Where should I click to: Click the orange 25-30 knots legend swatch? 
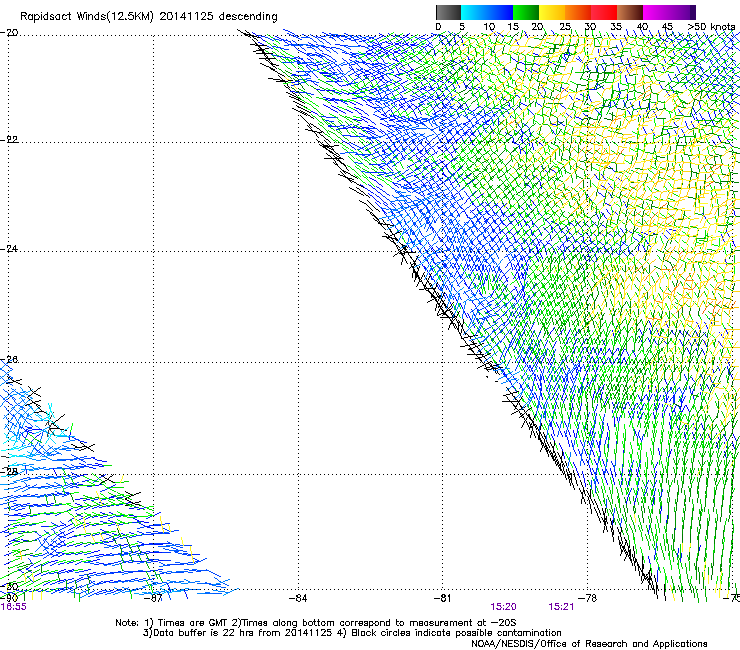(578, 12)
